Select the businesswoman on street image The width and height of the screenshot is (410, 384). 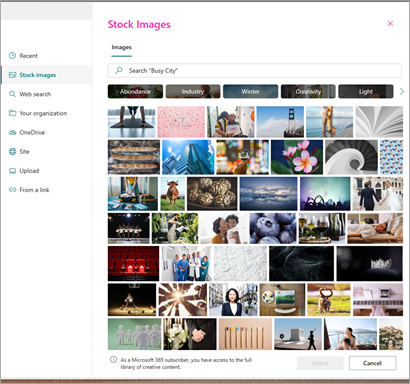(233, 300)
